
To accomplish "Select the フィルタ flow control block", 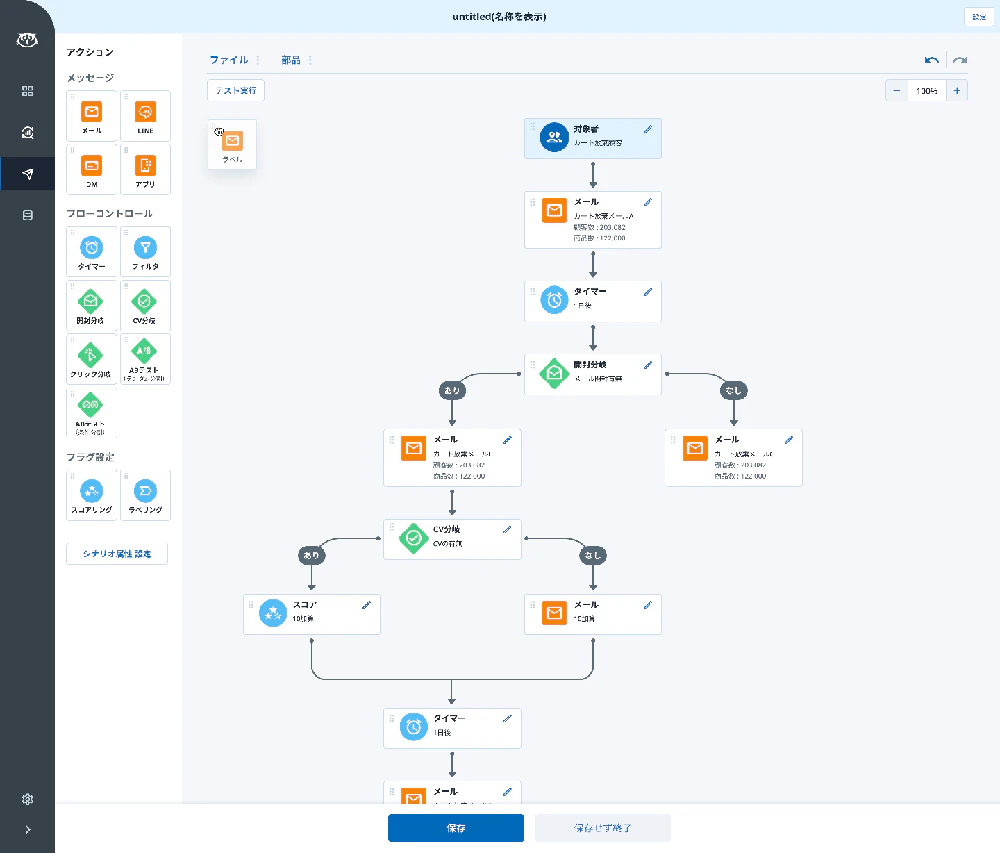I will pos(145,252).
